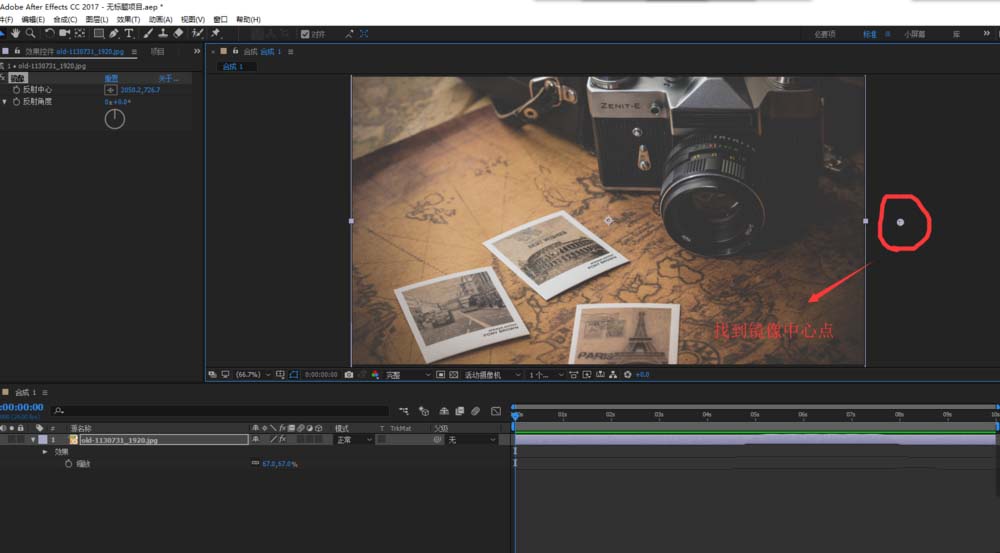This screenshot has width=1000, height=553.
Task: Click 重置 to reset the effect
Action: click(111, 78)
